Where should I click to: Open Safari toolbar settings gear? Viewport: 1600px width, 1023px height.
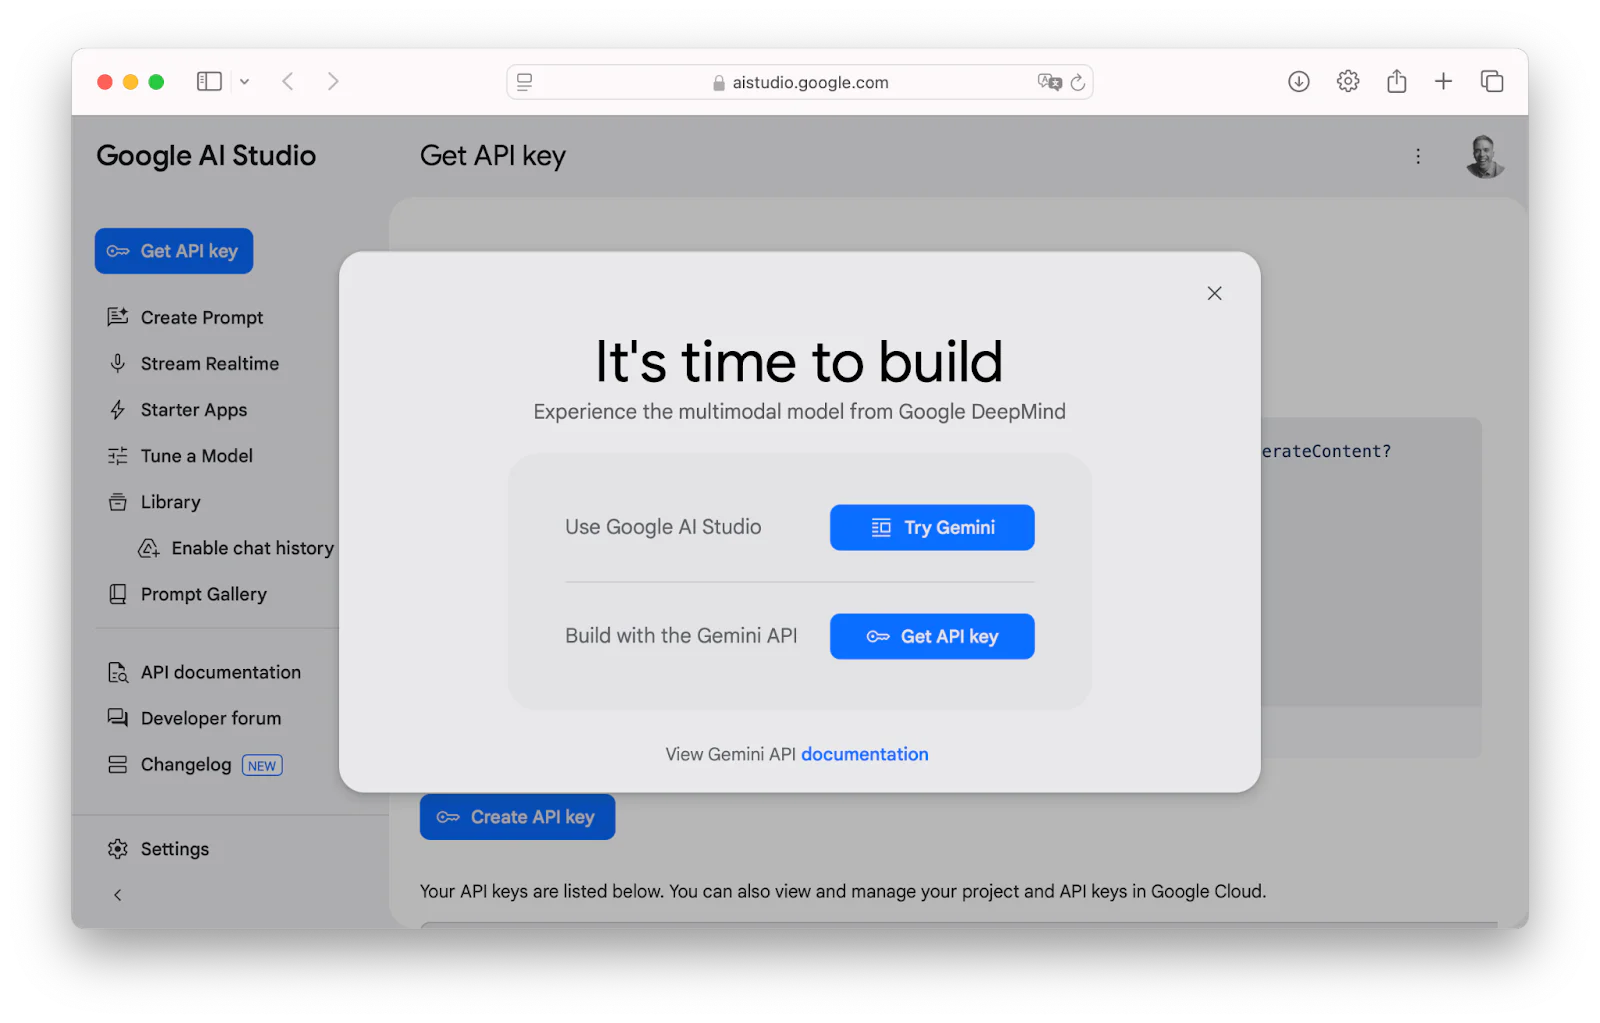point(1348,81)
